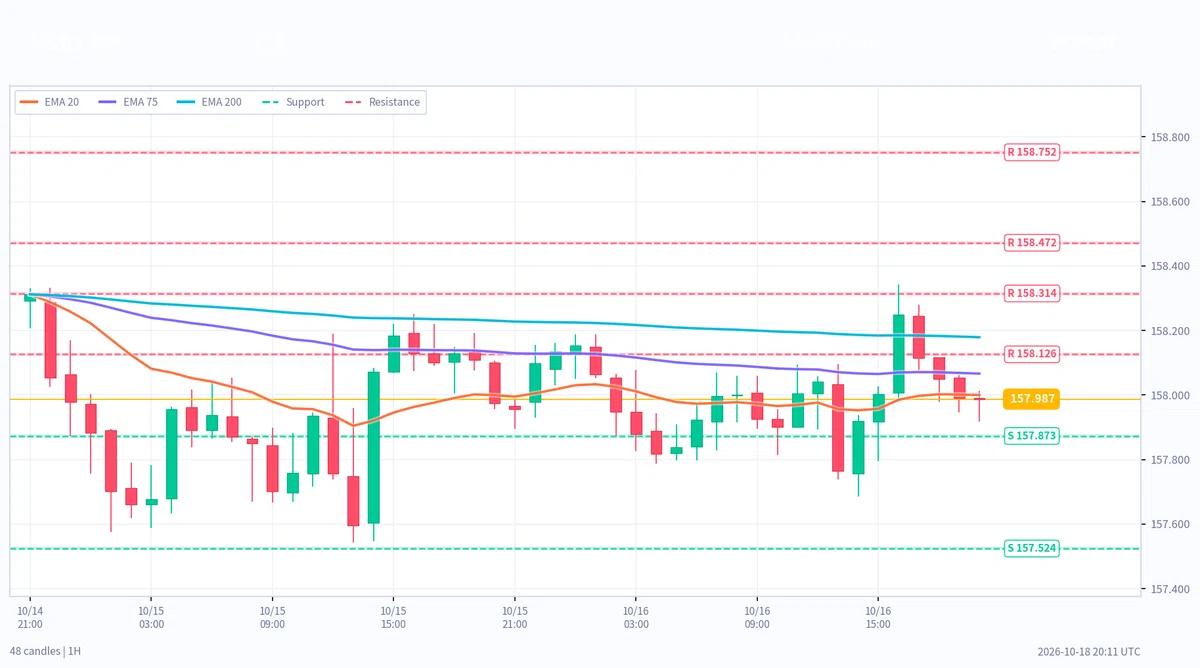Viewport: 1200px width, 668px height.
Task: Click the 10/15 03:00 time axis label
Action: click(x=151, y=616)
